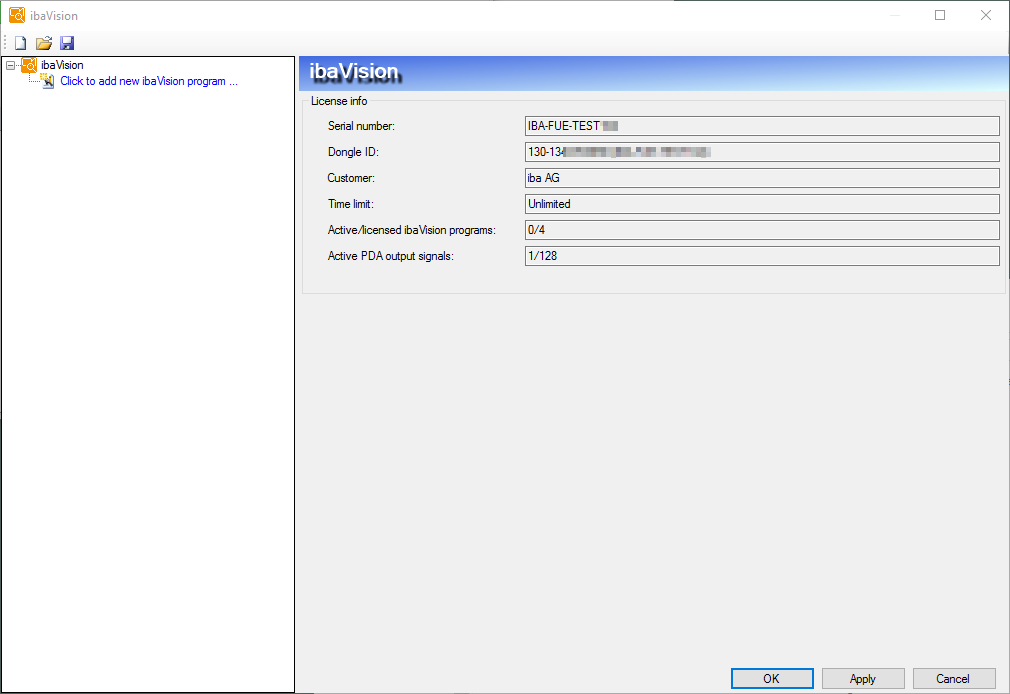
Task: Click the Apply button
Action: (x=862, y=679)
